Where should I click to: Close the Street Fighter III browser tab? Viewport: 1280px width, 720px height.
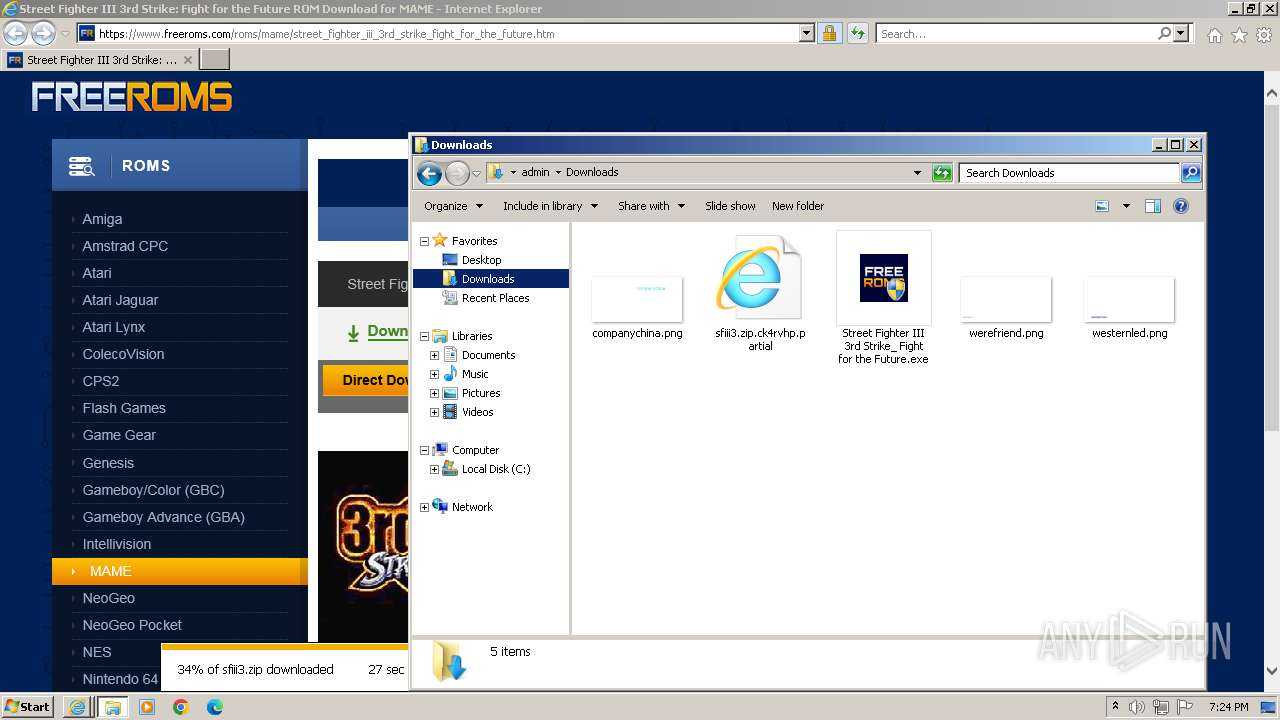click(x=187, y=60)
